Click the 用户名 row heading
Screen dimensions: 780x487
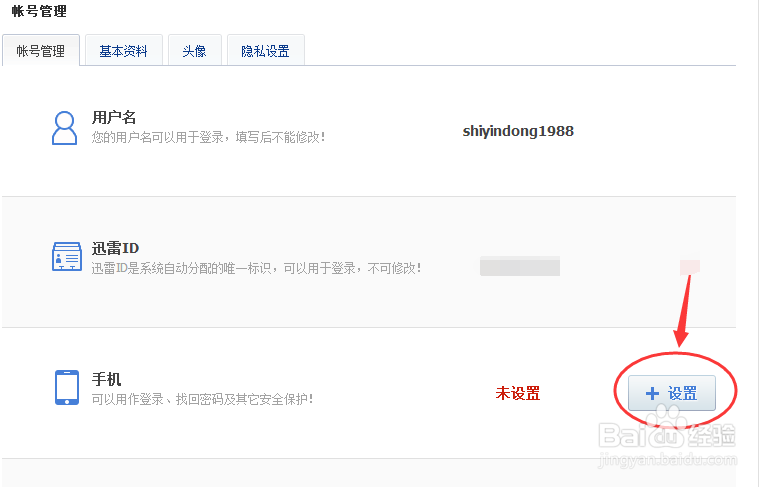(114, 118)
